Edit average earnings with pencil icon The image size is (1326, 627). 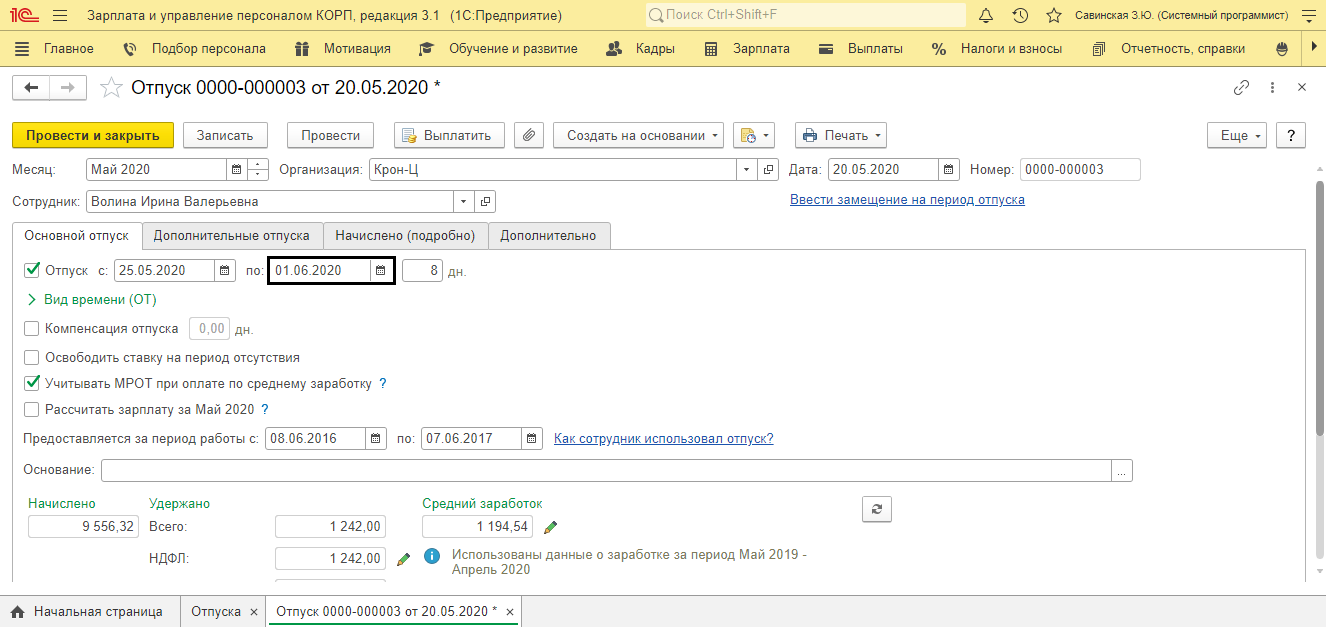550,527
